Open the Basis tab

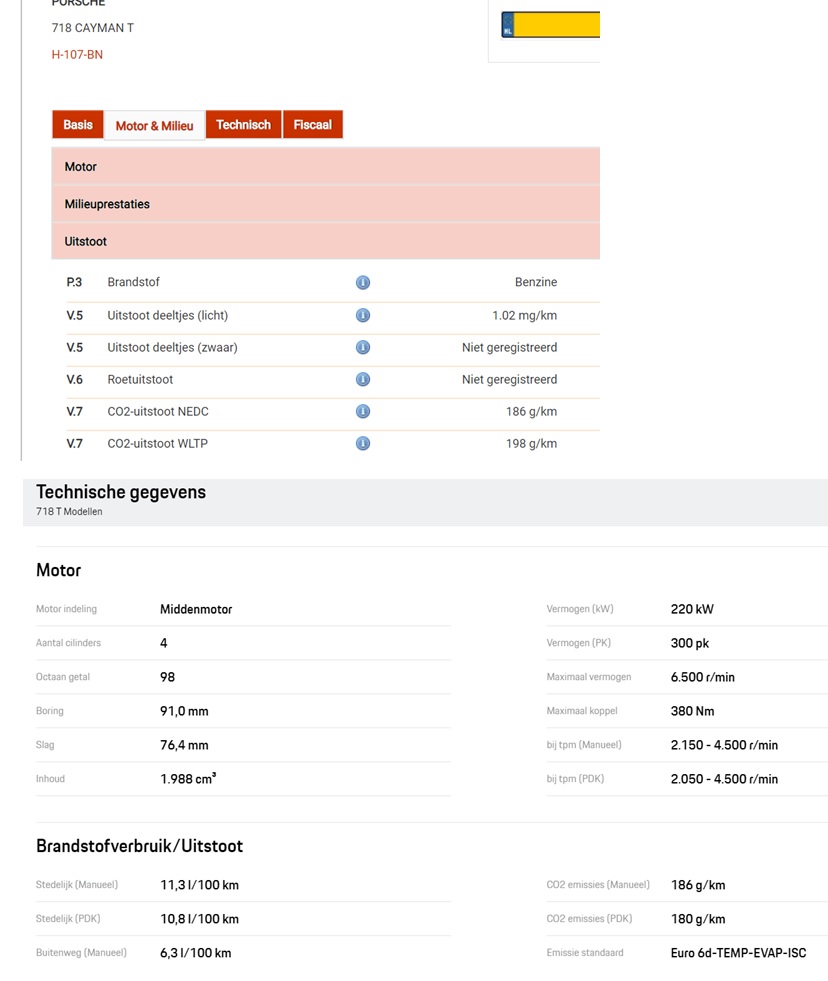pyautogui.click(x=78, y=125)
